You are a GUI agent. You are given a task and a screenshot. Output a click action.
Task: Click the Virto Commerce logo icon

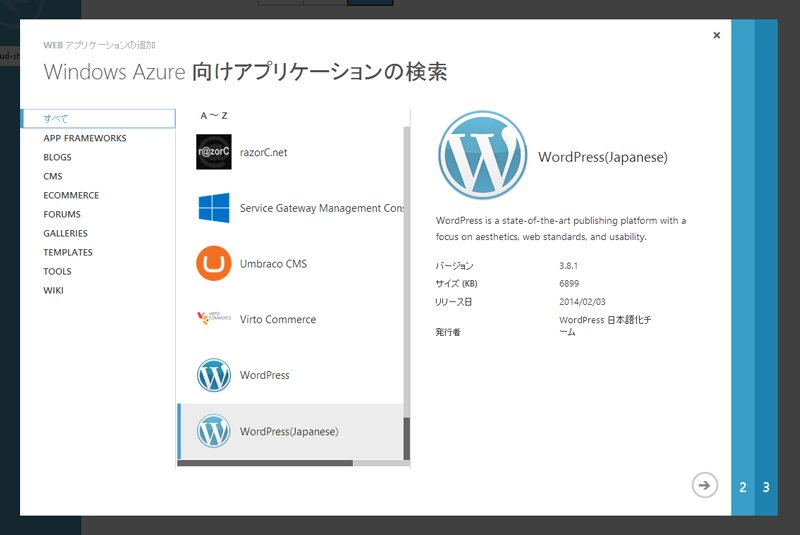pos(214,318)
